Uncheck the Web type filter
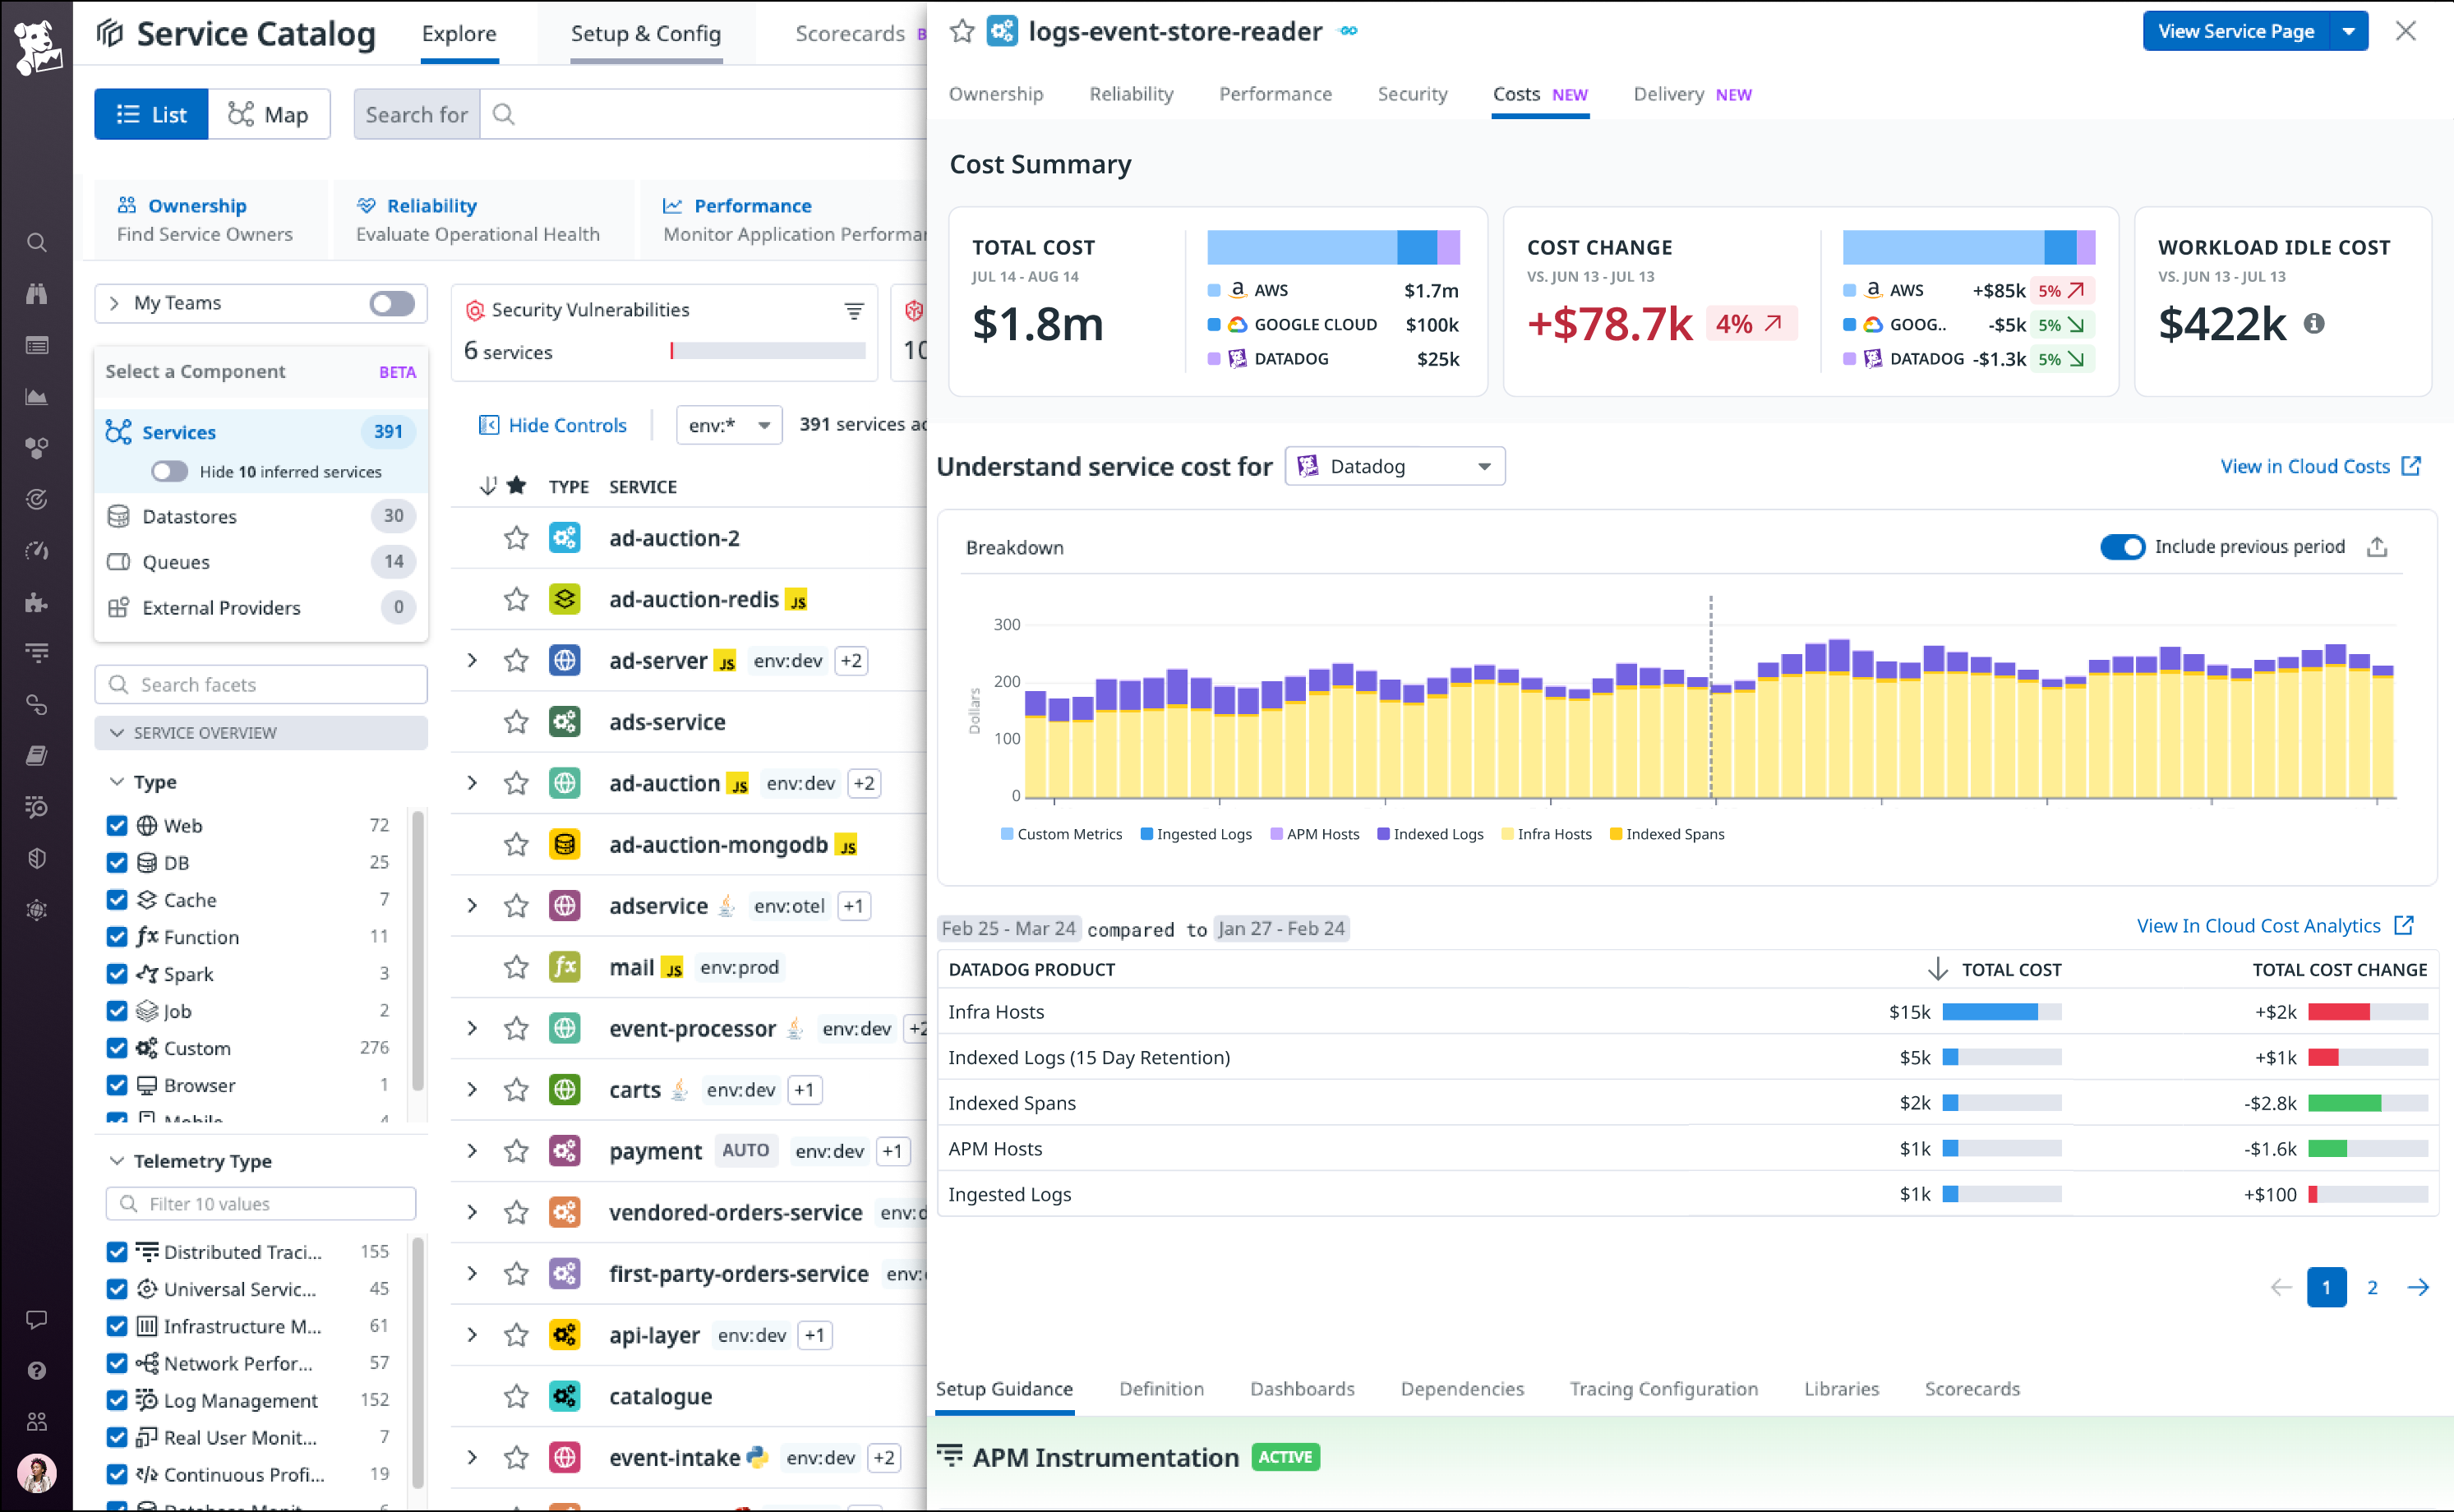The width and height of the screenshot is (2454, 1512). point(117,825)
